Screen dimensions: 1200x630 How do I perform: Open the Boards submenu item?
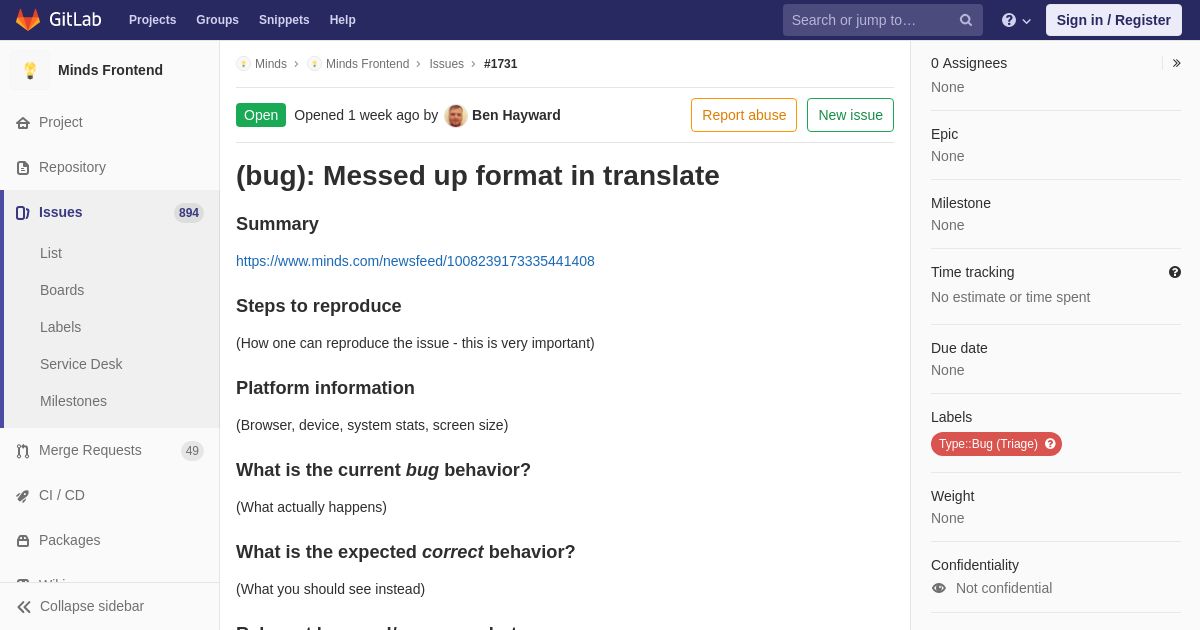[x=62, y=290]
